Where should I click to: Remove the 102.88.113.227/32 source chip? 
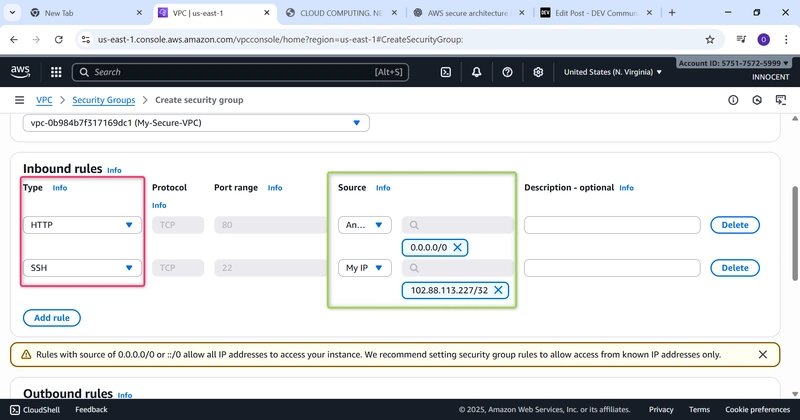(498, 290)
